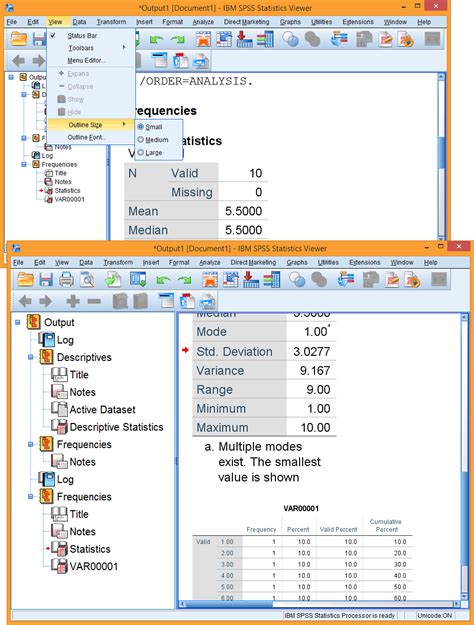This screenshot has height=625, width=474.
Task: Select VAR00001 item in bottom window tree
Action: [94, 566]
